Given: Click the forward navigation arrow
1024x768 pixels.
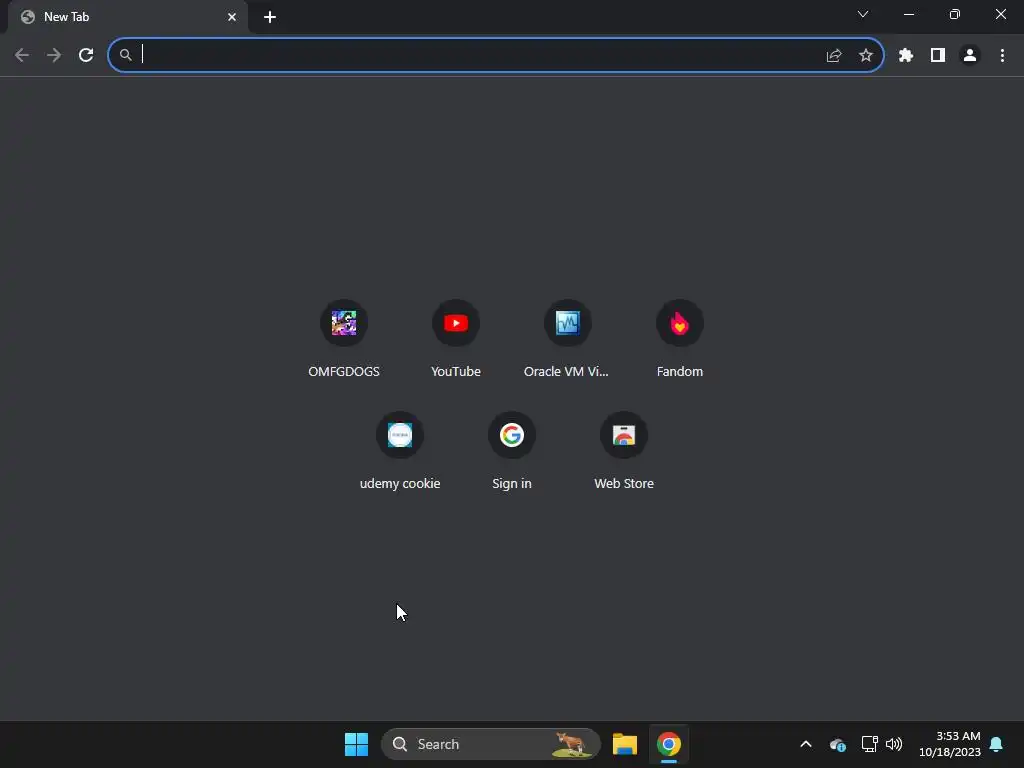Looking at the screenshot, I should click(x=54, y=55).
